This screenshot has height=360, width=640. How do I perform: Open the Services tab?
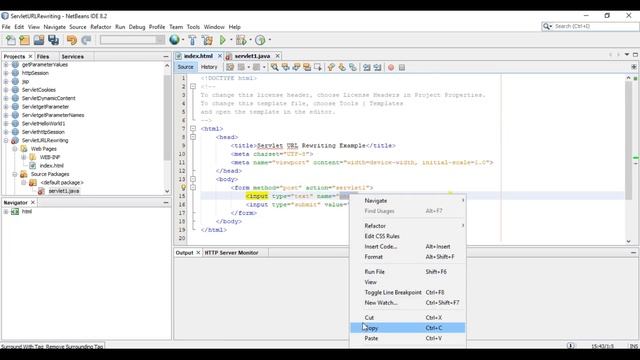coord(73,56)
